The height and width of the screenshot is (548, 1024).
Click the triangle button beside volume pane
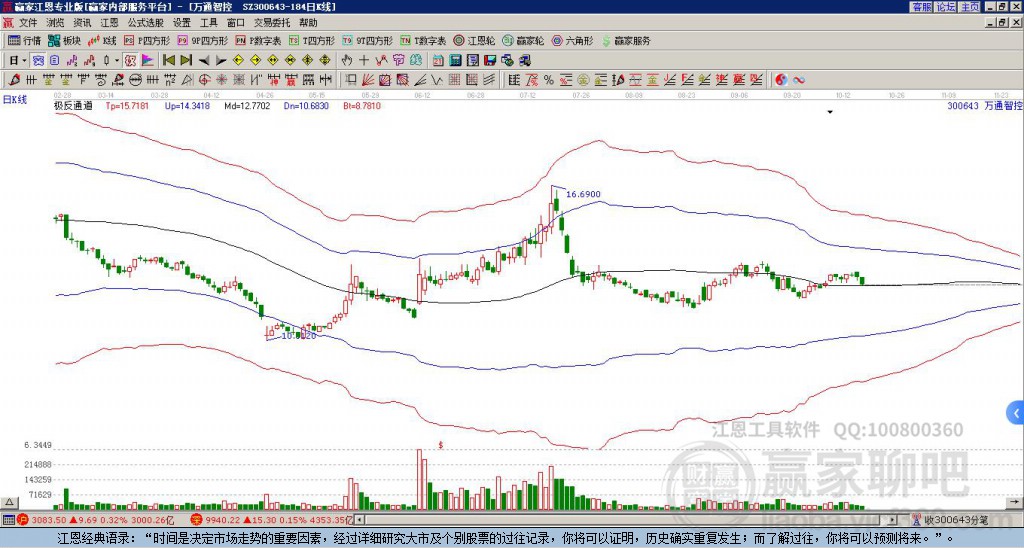8,502
